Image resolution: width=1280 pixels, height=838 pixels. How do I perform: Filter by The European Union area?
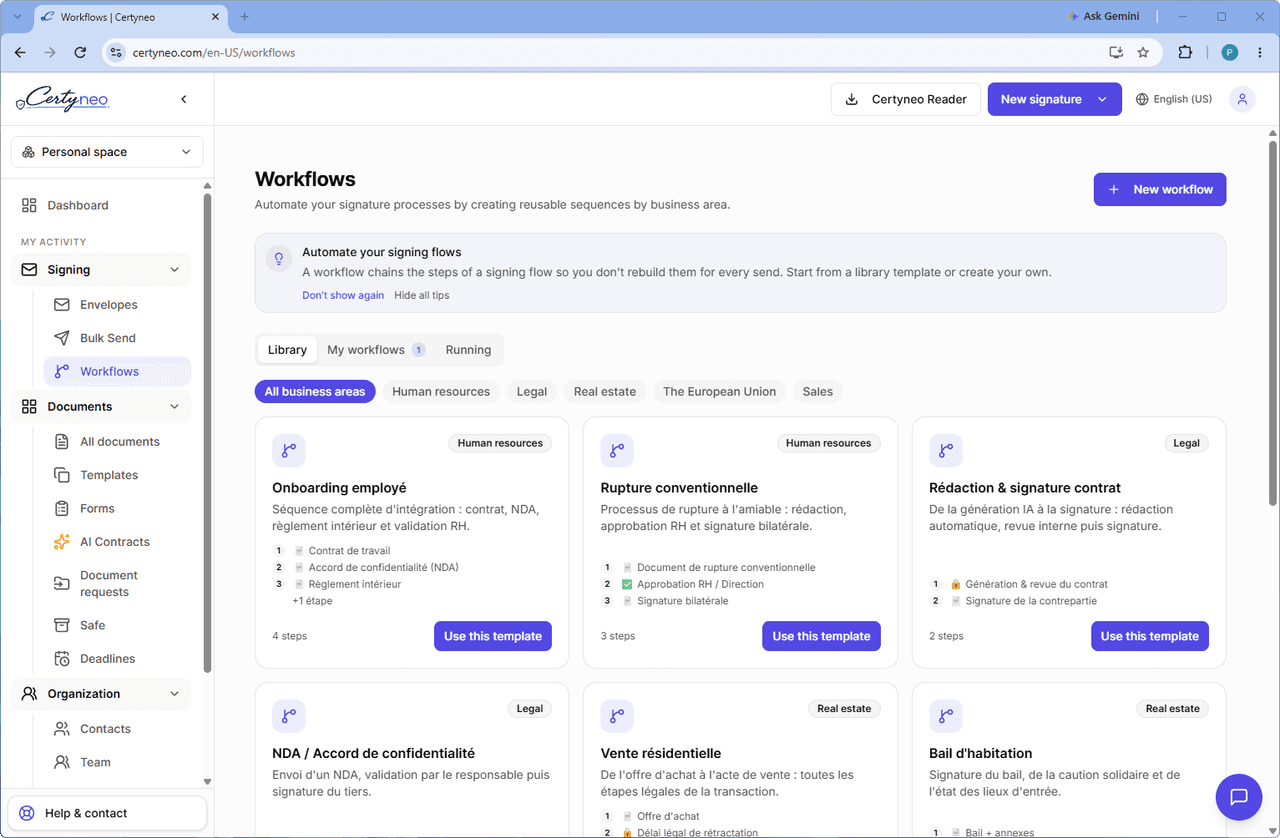coord(719,392)
